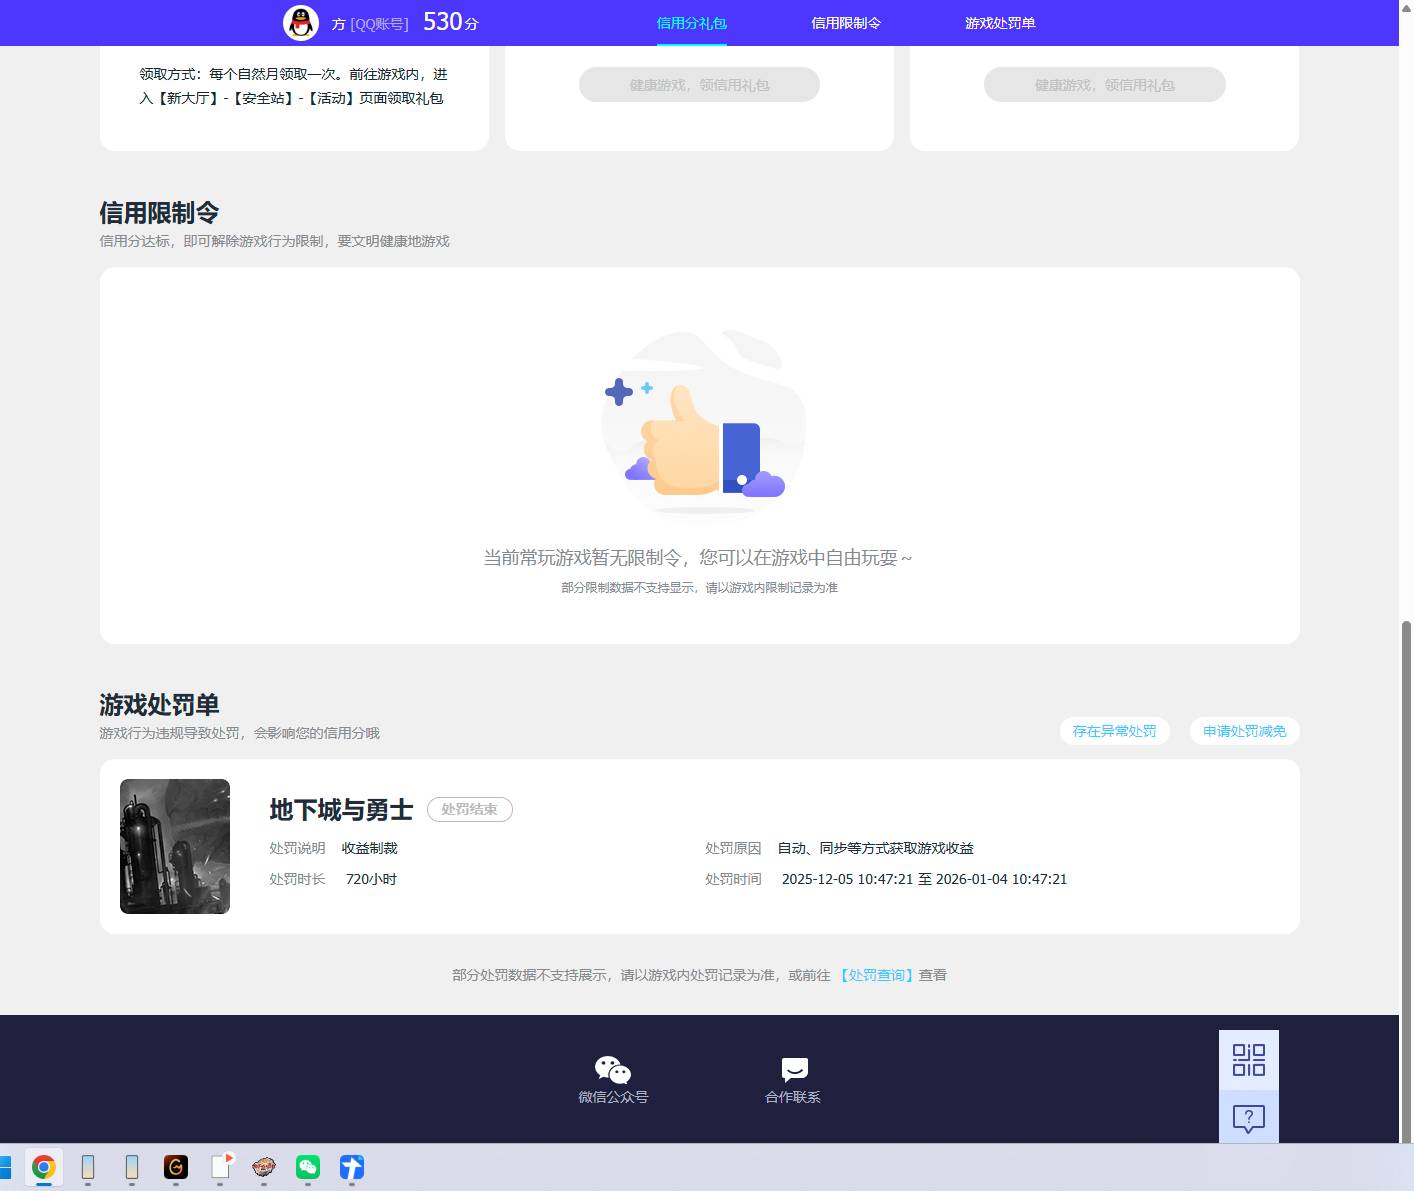Switch to the 信用分礼包 tab
Image resolution: width=1414 pixels, height=1191 pixels.
point(691,22)
